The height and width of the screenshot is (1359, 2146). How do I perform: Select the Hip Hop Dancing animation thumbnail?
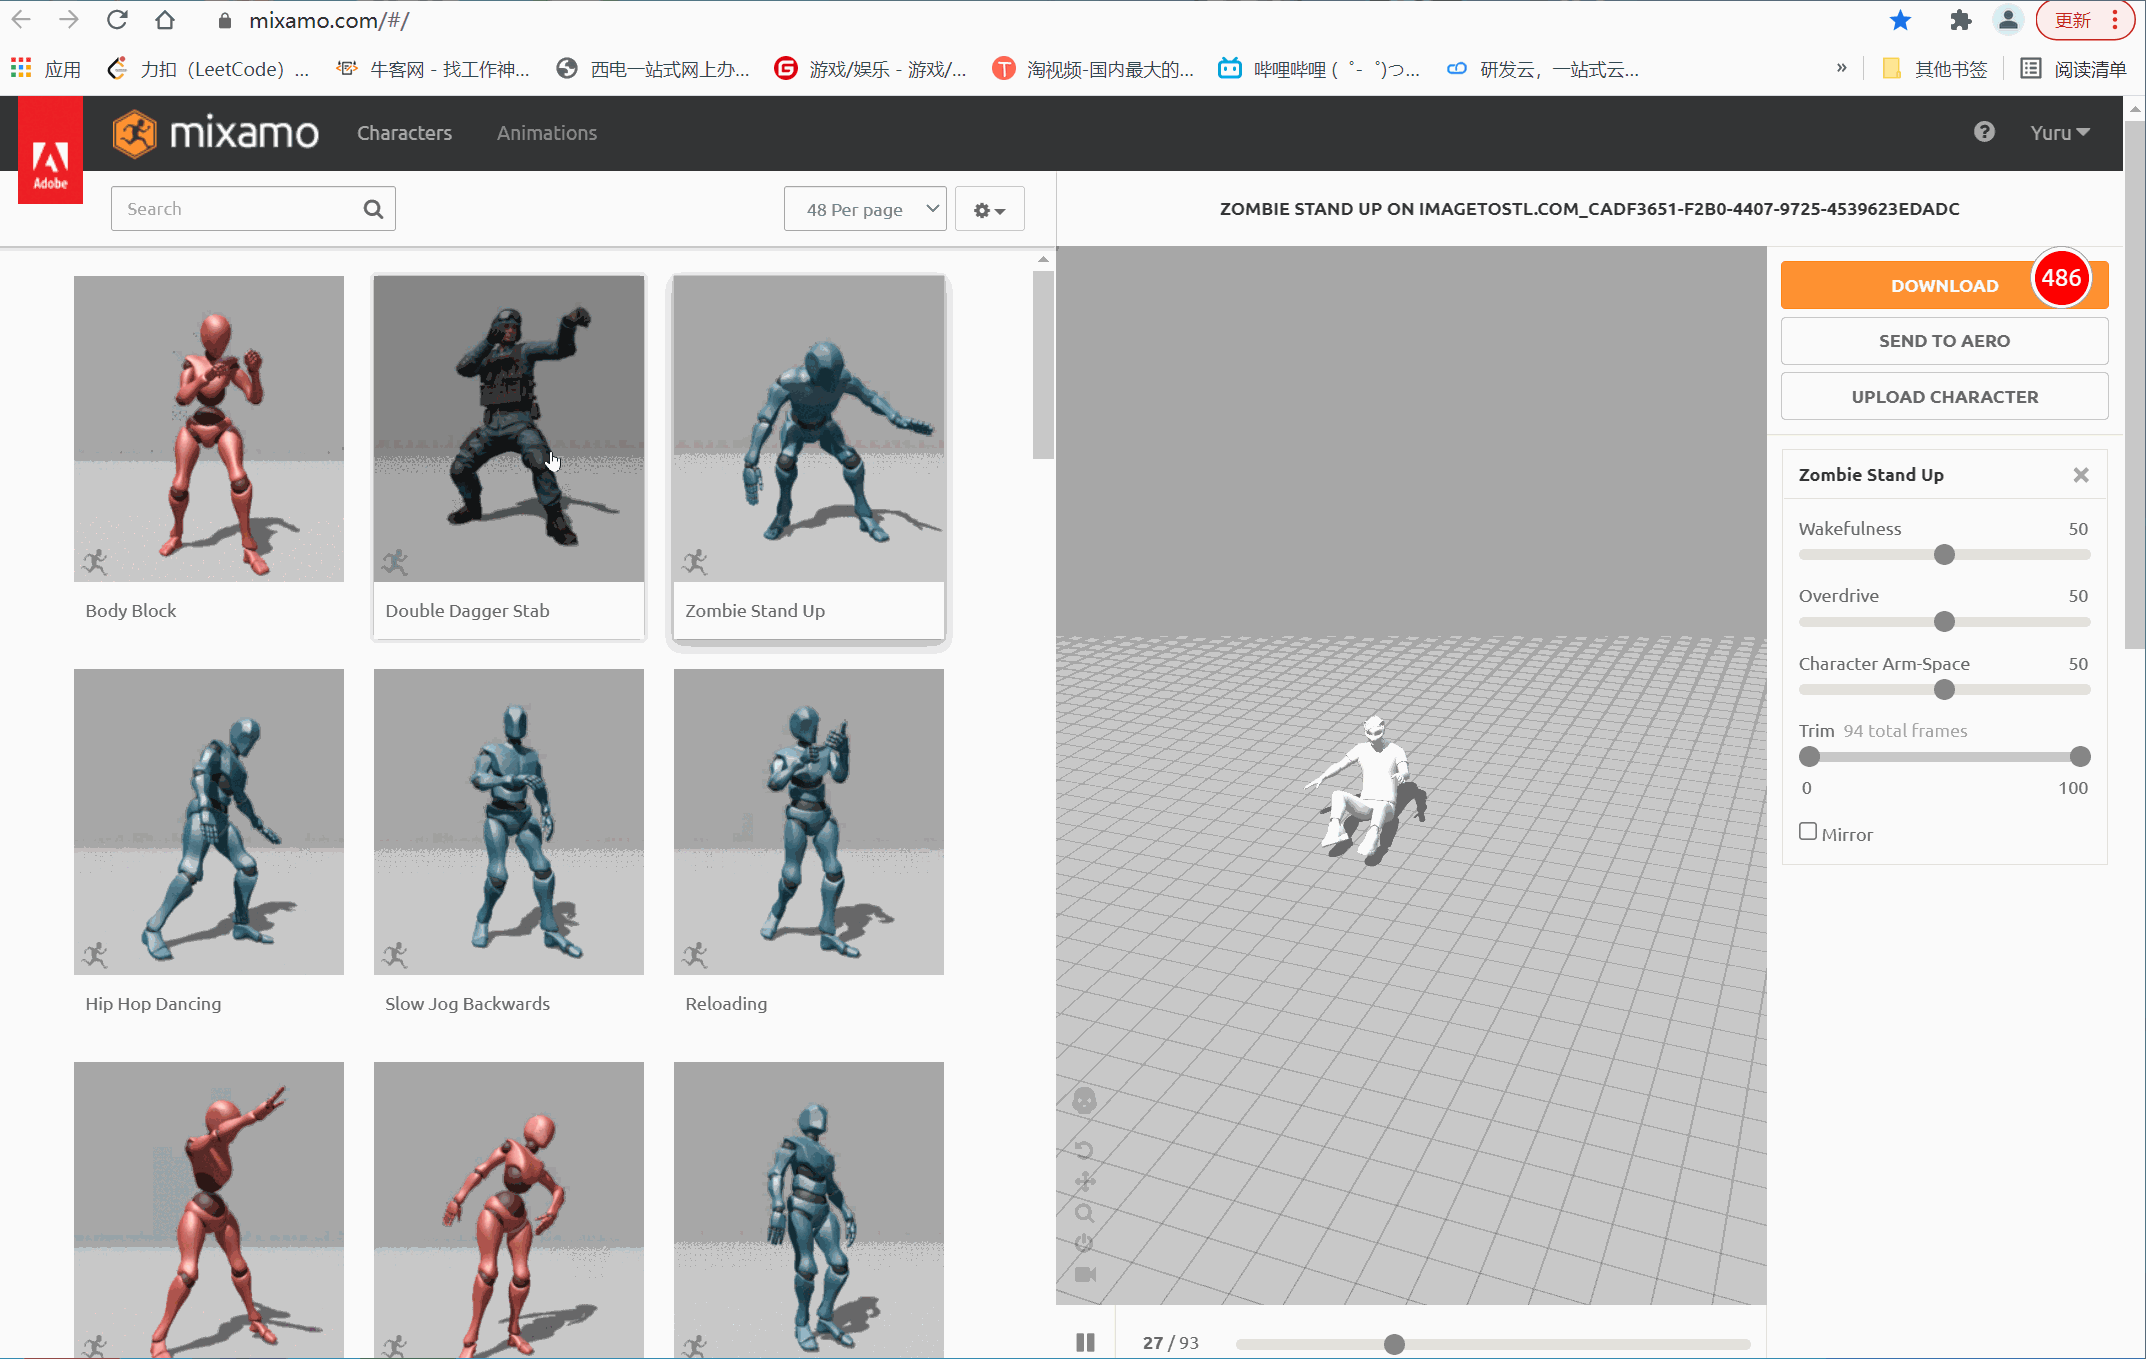pos(208,821)
